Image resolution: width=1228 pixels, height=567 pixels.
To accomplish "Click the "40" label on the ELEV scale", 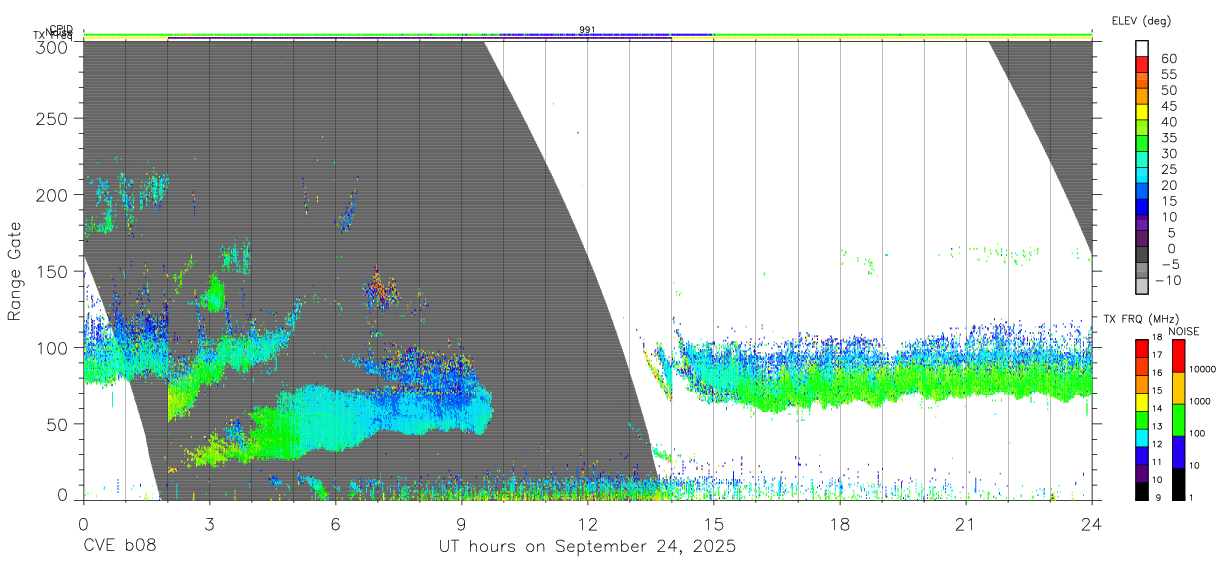I will pyautogui.click(x=1168, y=122).
